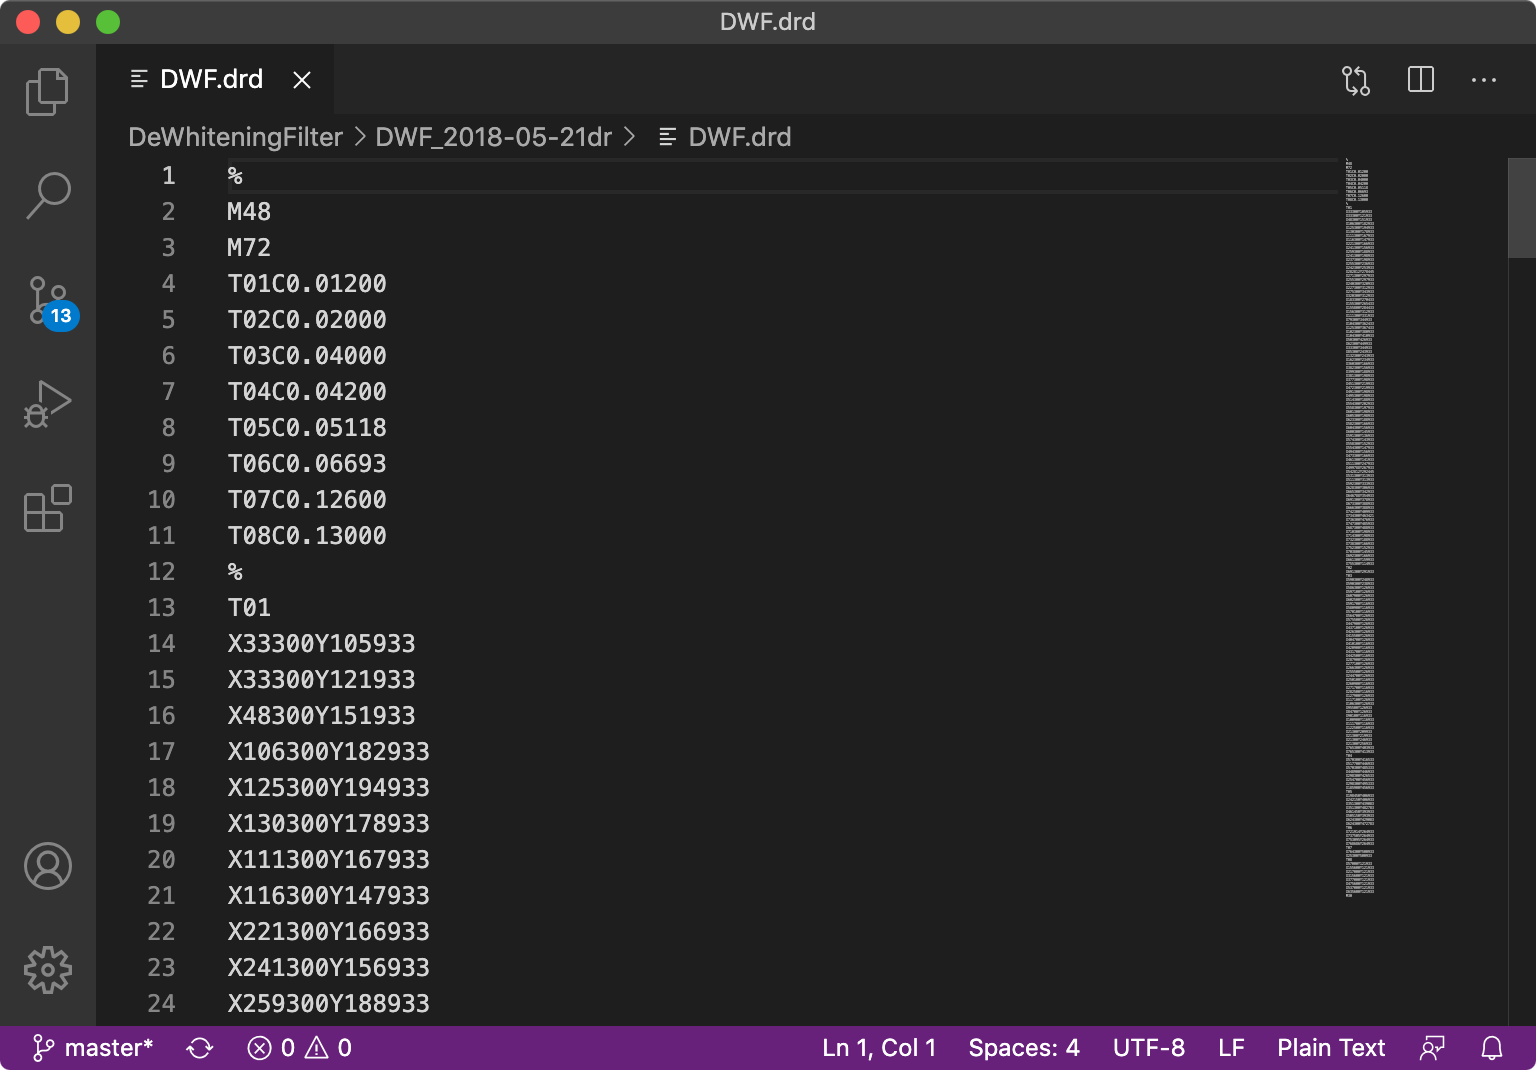Open the More Actions ellipsis menu

(1484, 80)
